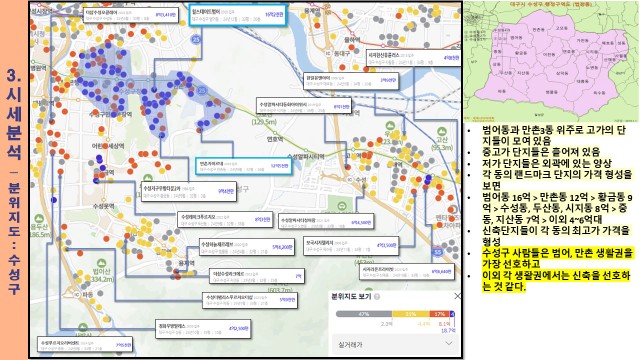Open the 실거래가 selector box
The width and height of the screenshot is (640, 360).
click(x=395, y=345)
